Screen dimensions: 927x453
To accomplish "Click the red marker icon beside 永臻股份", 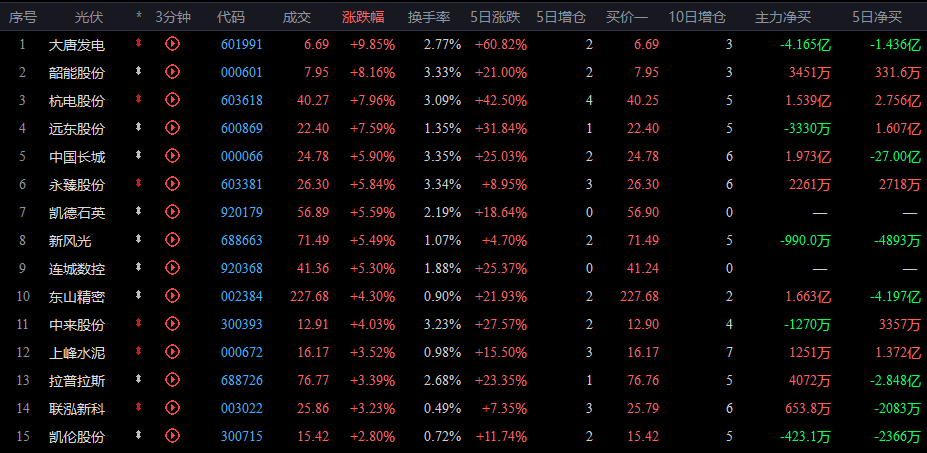I will (x=138, y=183).
